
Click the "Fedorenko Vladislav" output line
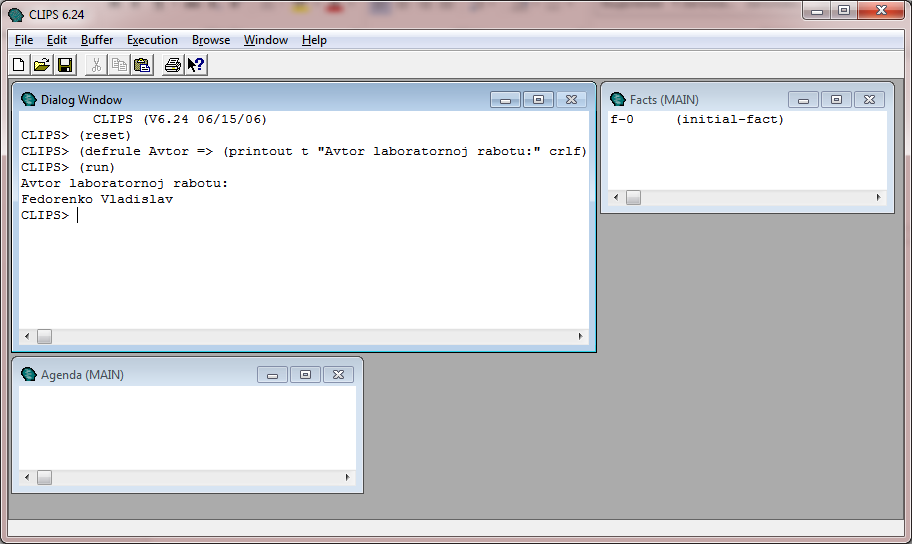97,199
